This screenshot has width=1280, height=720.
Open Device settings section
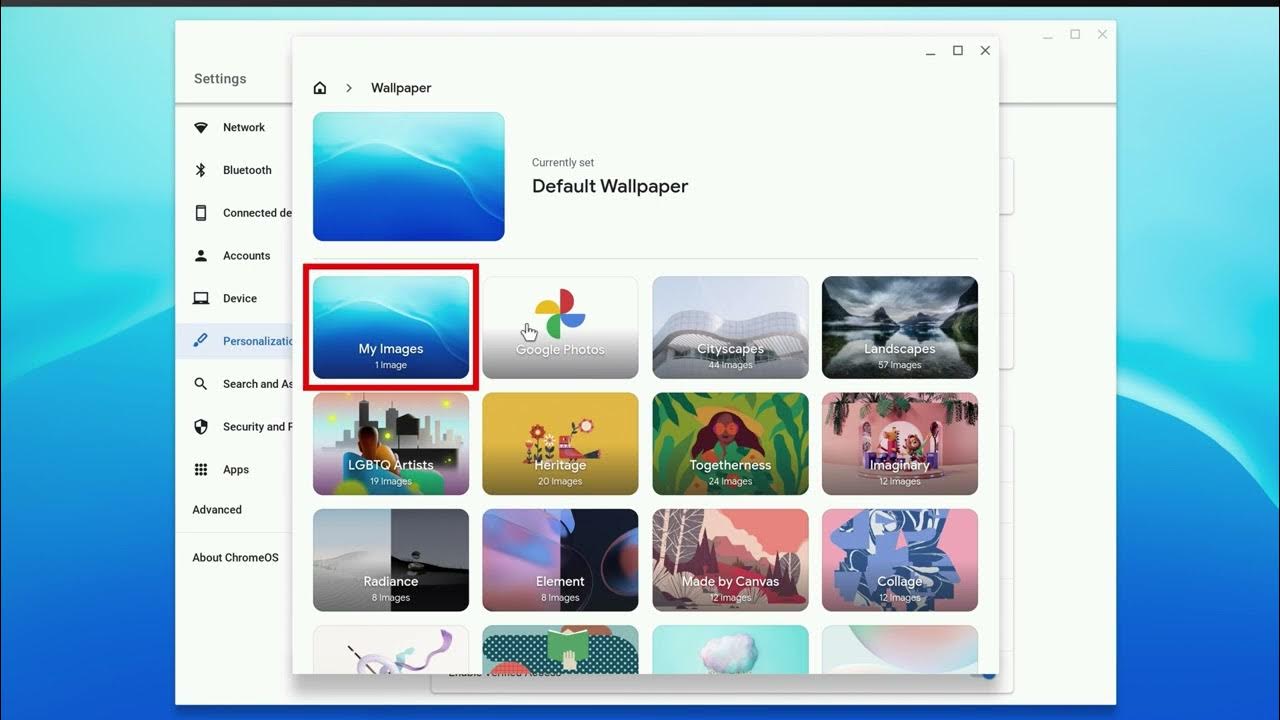click(240, 298)
